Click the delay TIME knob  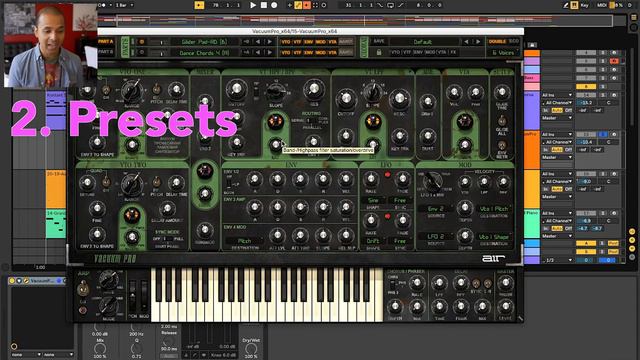(x=439, y=306)
